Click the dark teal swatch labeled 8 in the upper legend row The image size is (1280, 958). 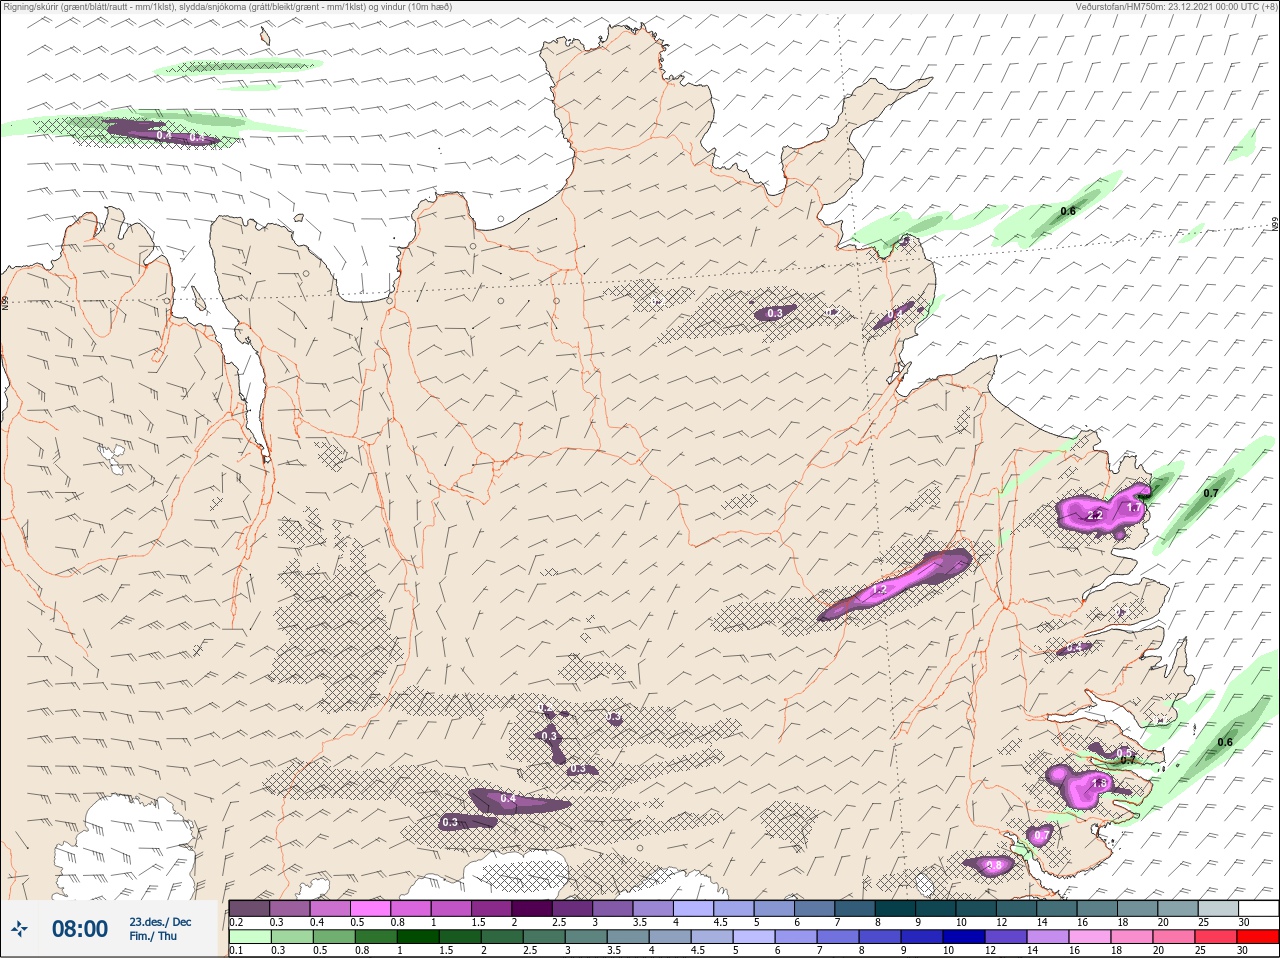896,908
